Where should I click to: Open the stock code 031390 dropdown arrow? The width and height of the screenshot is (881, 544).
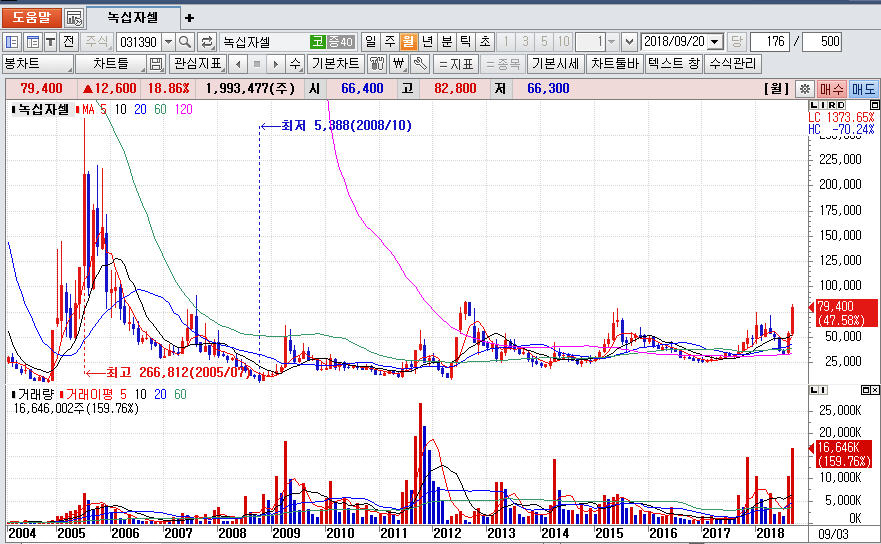point(167,42)
